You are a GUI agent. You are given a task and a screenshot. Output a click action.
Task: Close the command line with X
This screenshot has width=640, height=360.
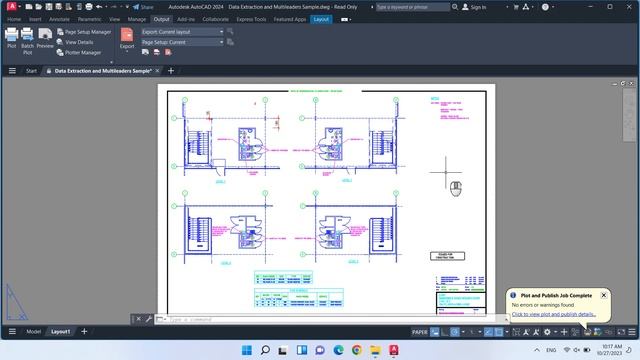click(x=138, y=319)
